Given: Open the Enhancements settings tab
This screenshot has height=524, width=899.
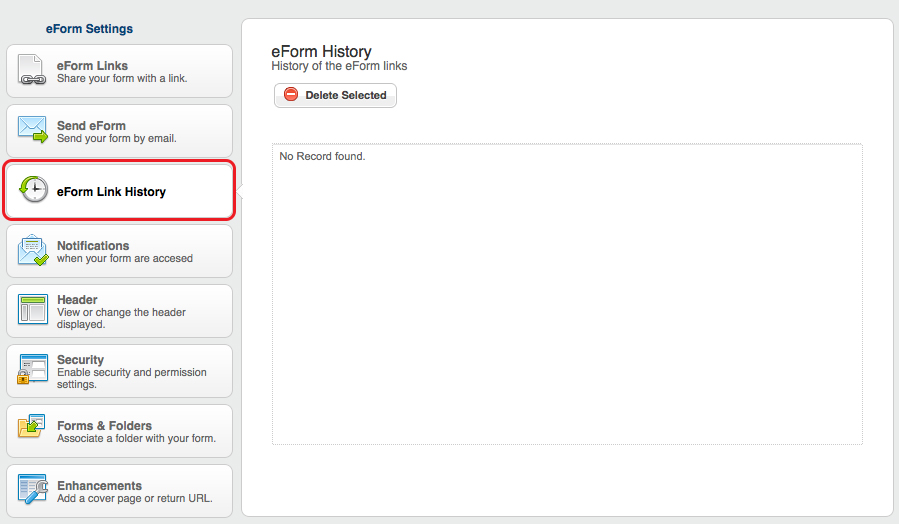Looking at the screenshot, I should [x=119, y=491].
